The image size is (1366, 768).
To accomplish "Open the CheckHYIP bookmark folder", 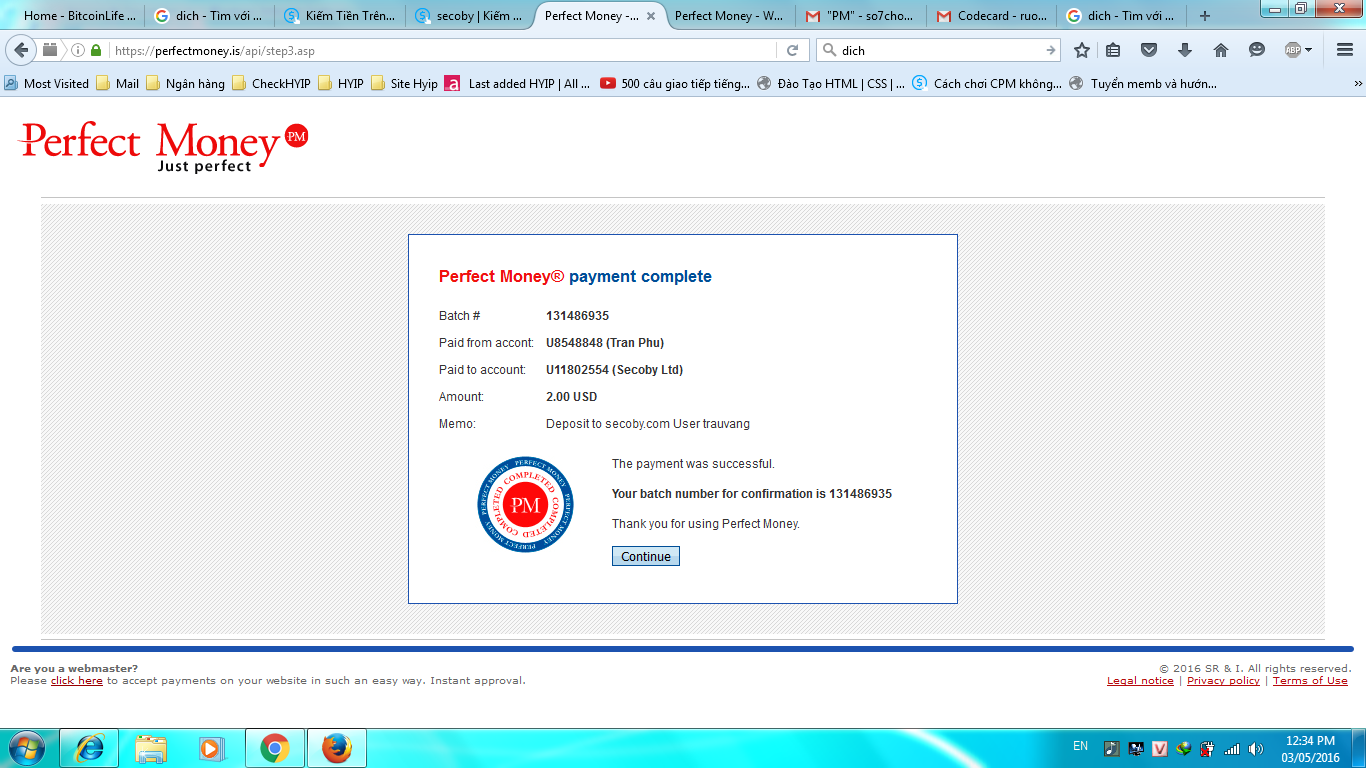I will coord(272,84).
